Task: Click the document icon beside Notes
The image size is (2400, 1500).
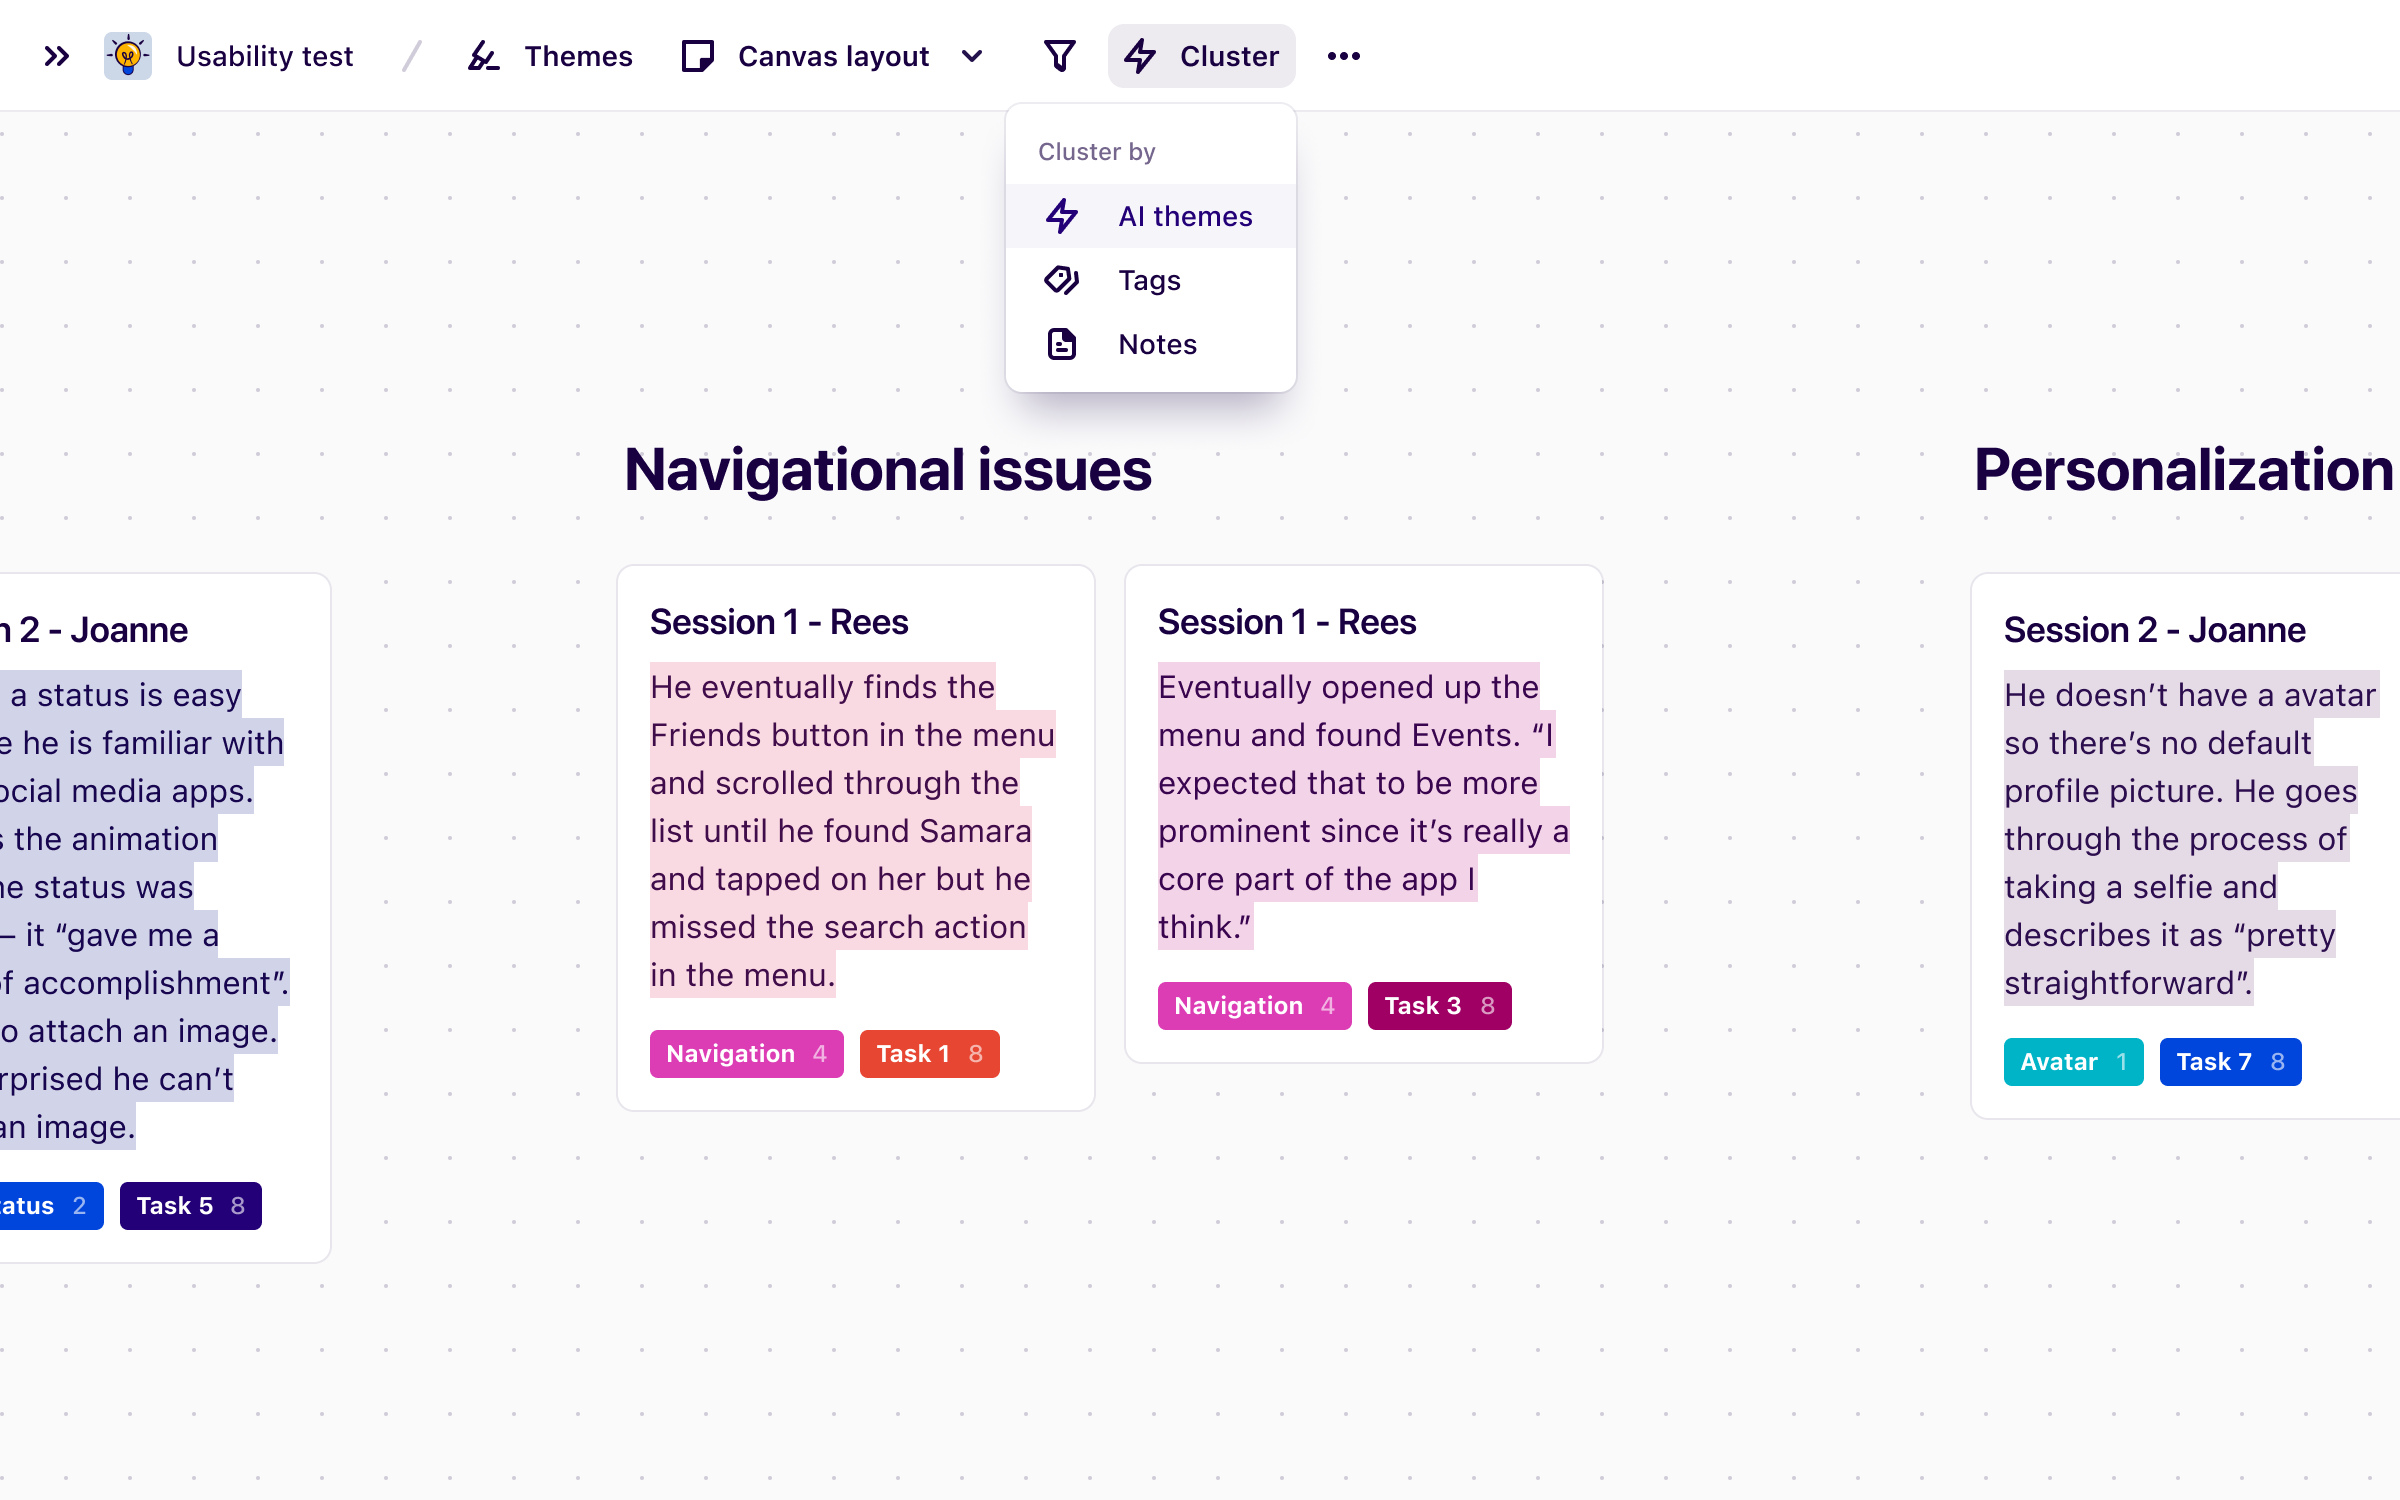Action: pos(1062,344)
